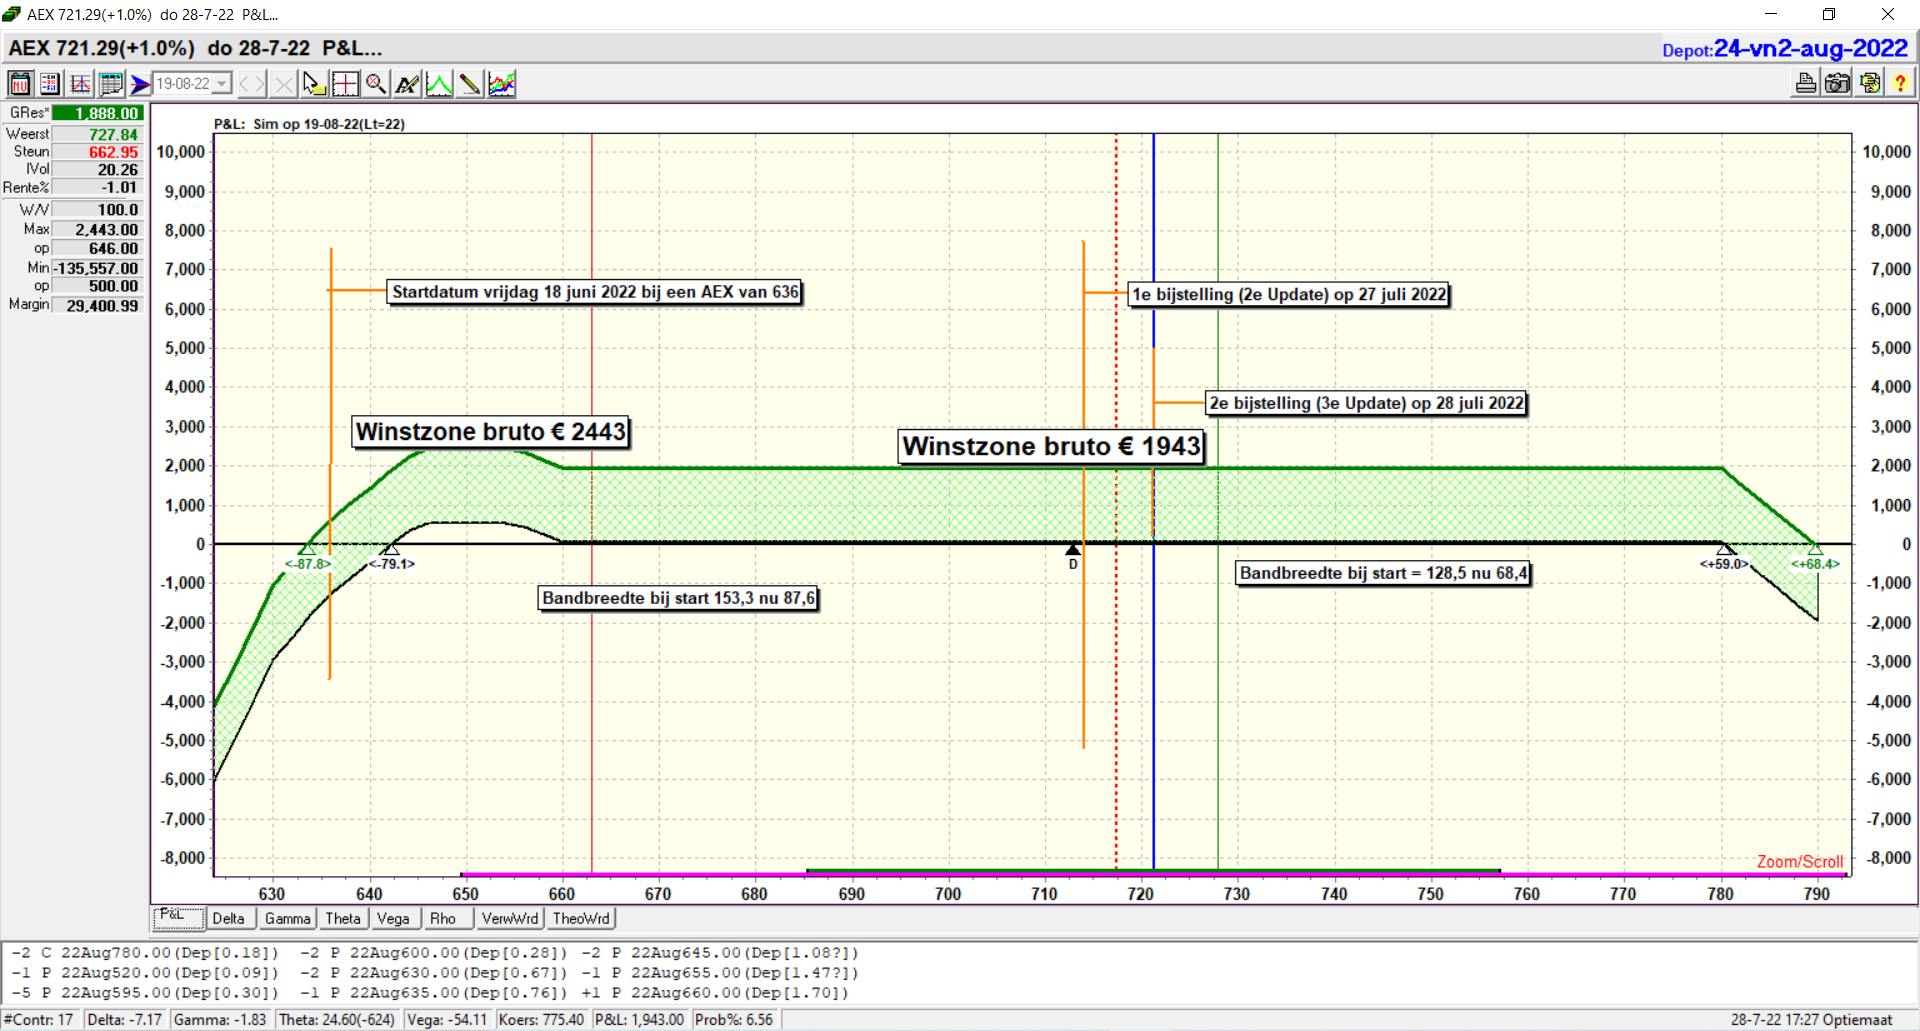Click the Koers: 775.40 status entry
The height and width of the screenshot is (1031, 1920).
point(541,1020)
